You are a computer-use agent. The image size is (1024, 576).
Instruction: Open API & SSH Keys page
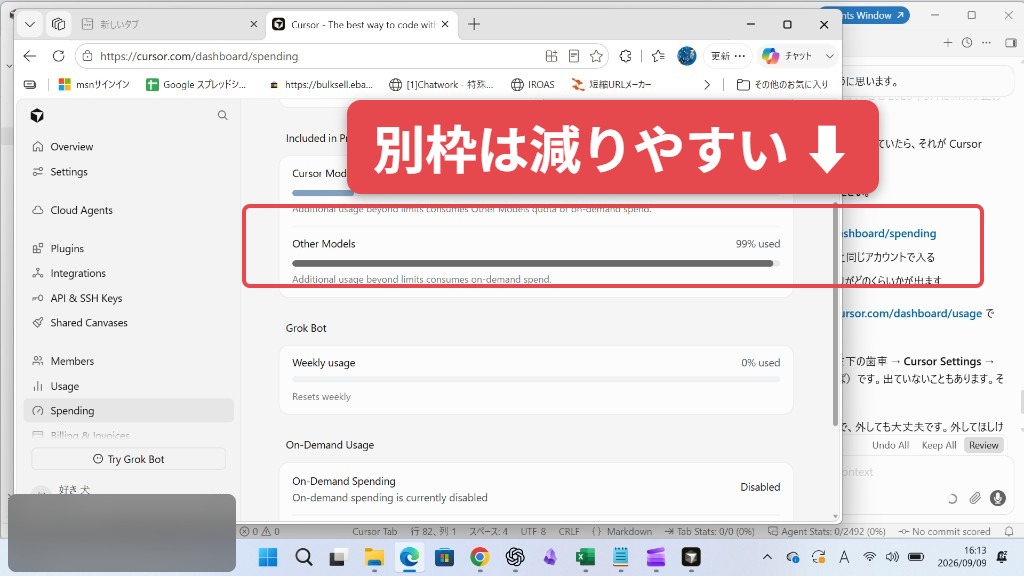(129, 298)
